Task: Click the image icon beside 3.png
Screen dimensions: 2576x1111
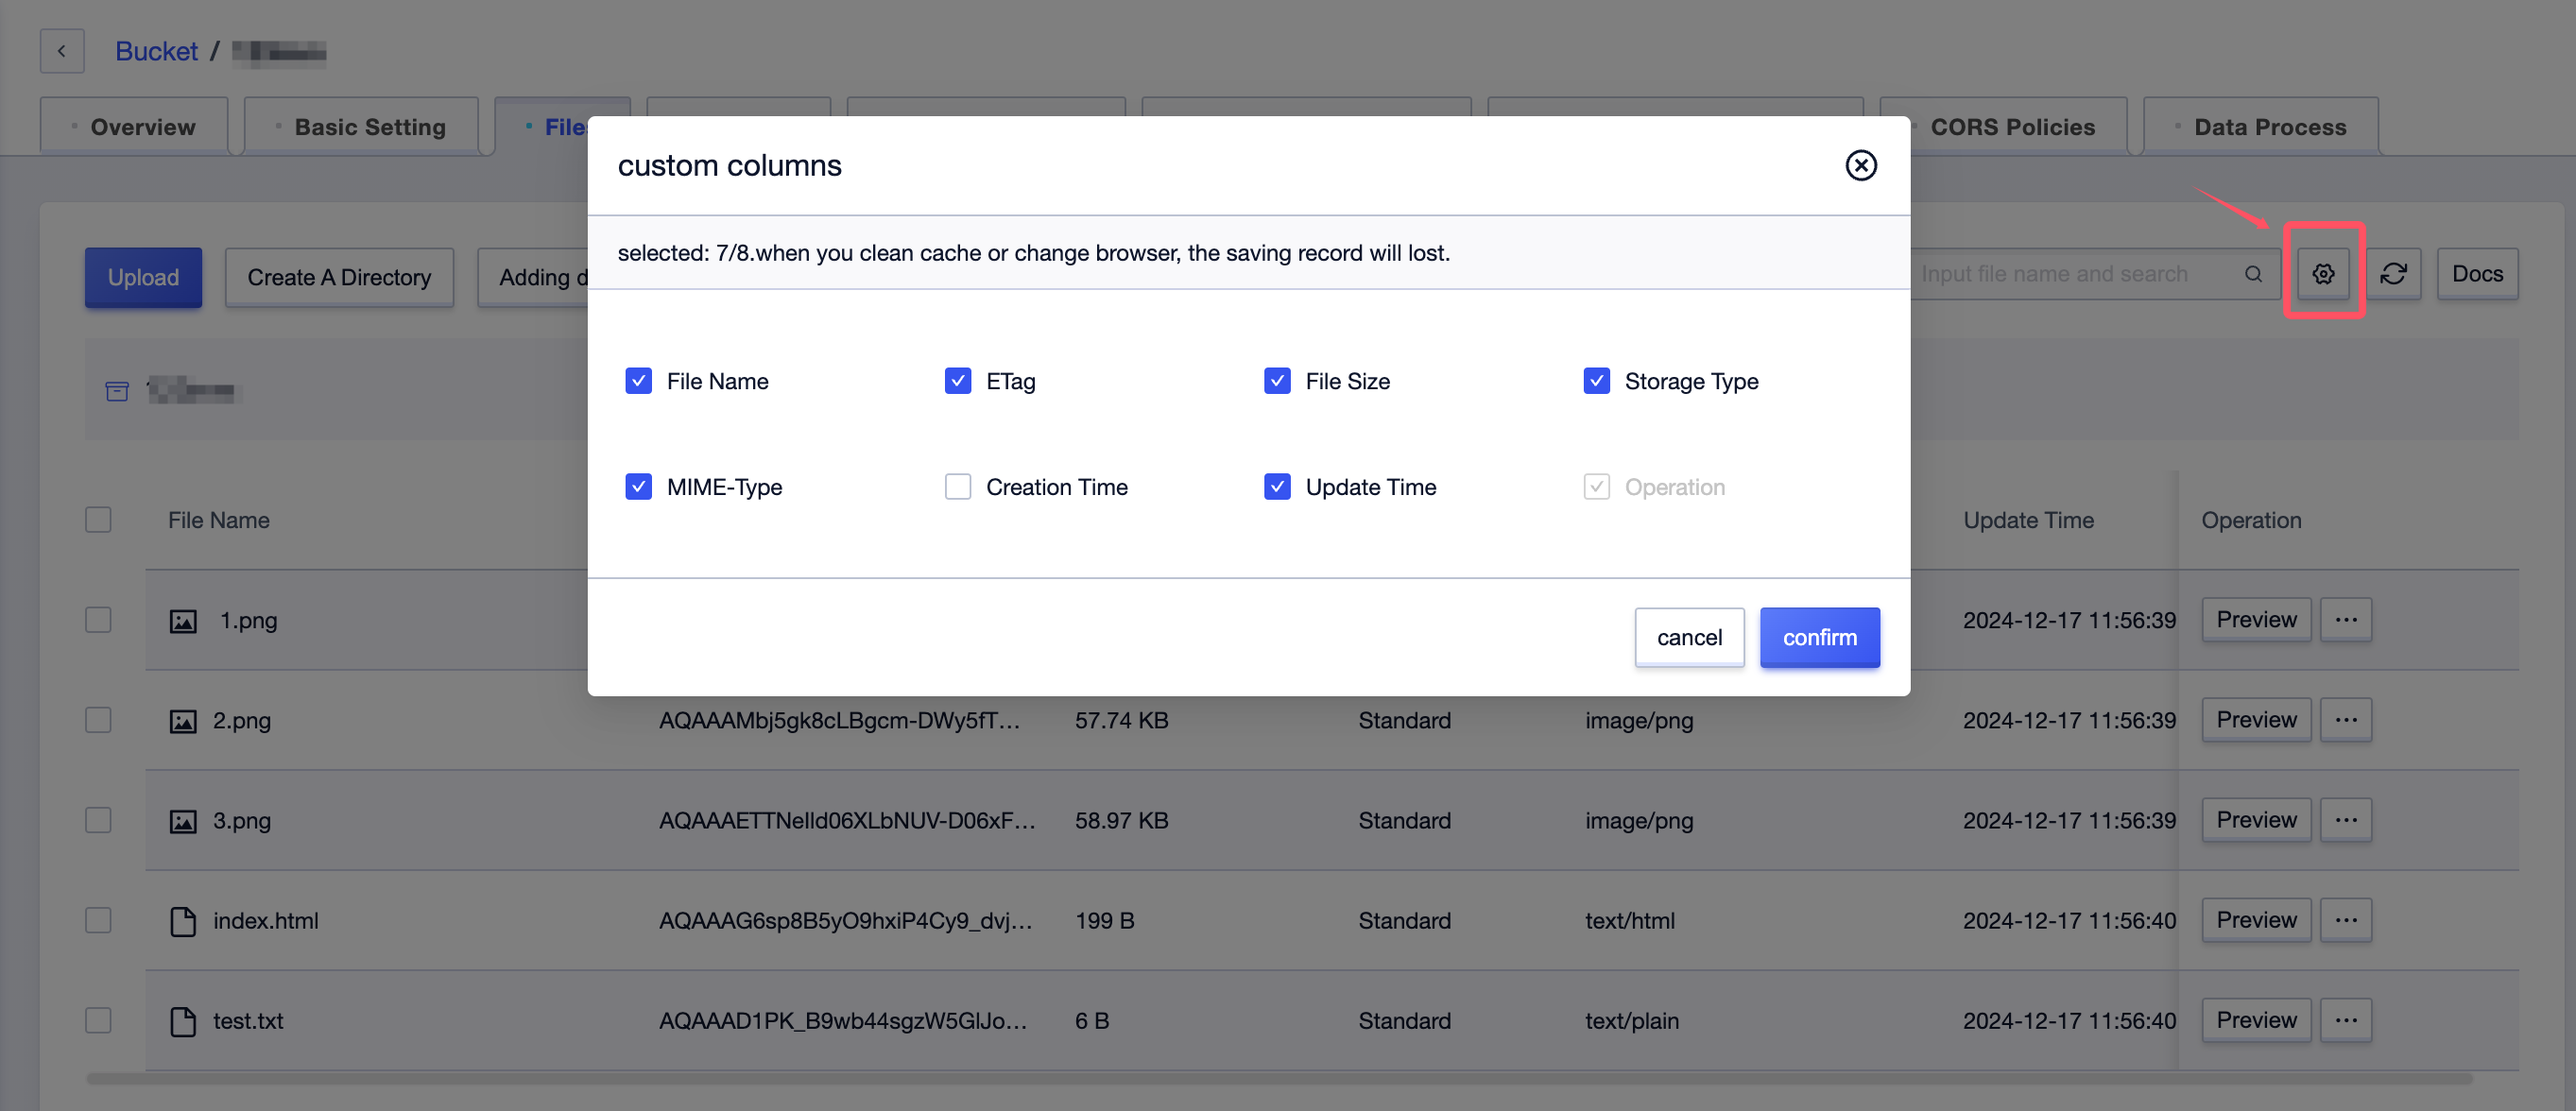Action: pyautogui.click(x=183, y=821)
